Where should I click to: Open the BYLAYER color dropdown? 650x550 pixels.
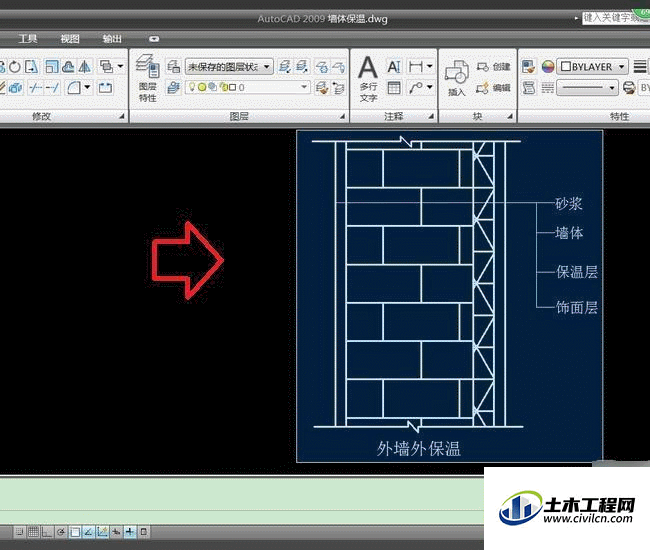592,66
